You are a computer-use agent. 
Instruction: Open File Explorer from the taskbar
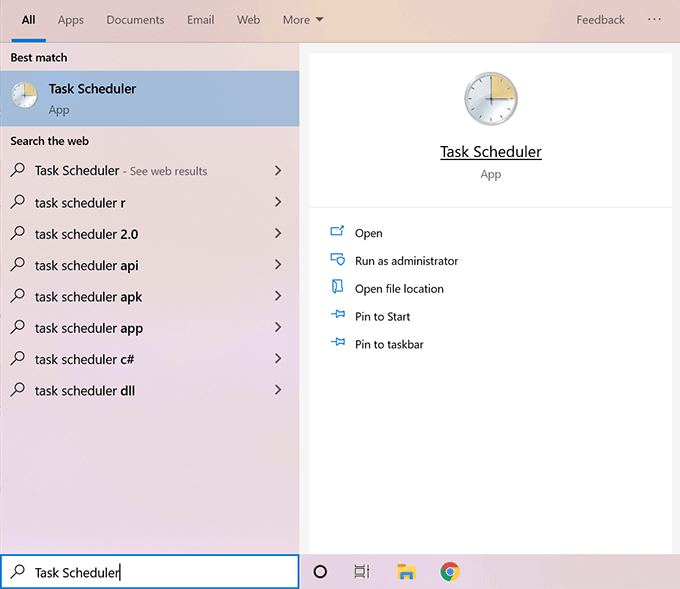coord(406,572)
